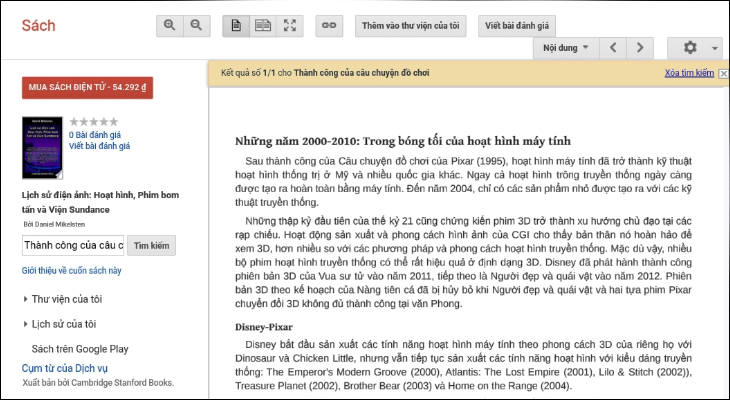Click the Tìm kiếm button
730x400 pixels.
pos(152,245)
